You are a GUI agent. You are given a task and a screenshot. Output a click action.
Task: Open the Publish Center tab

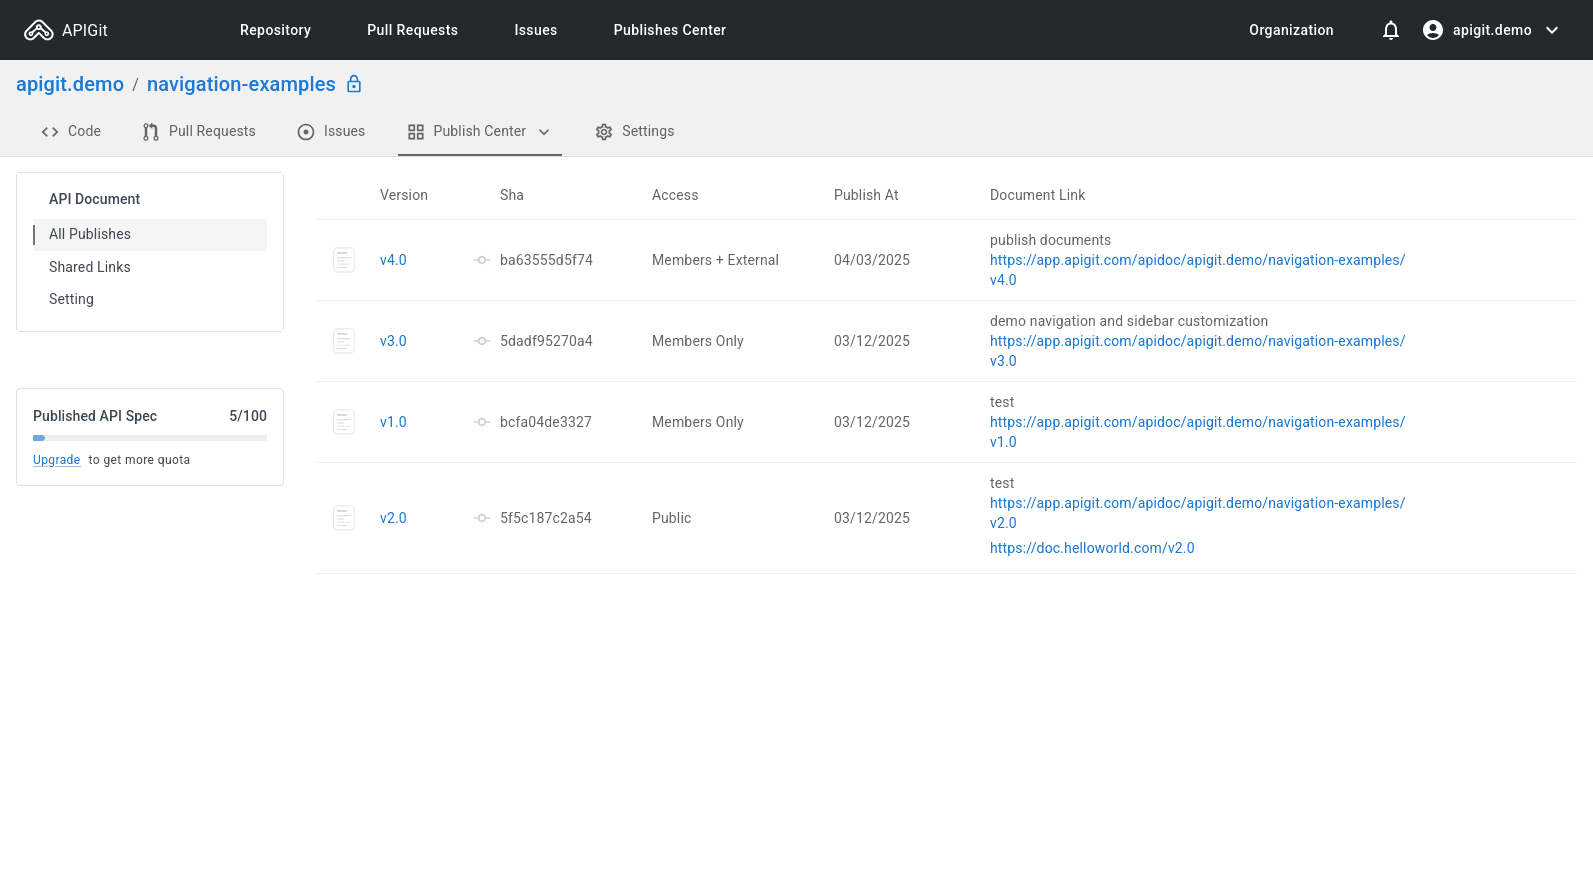pos(479,131)
